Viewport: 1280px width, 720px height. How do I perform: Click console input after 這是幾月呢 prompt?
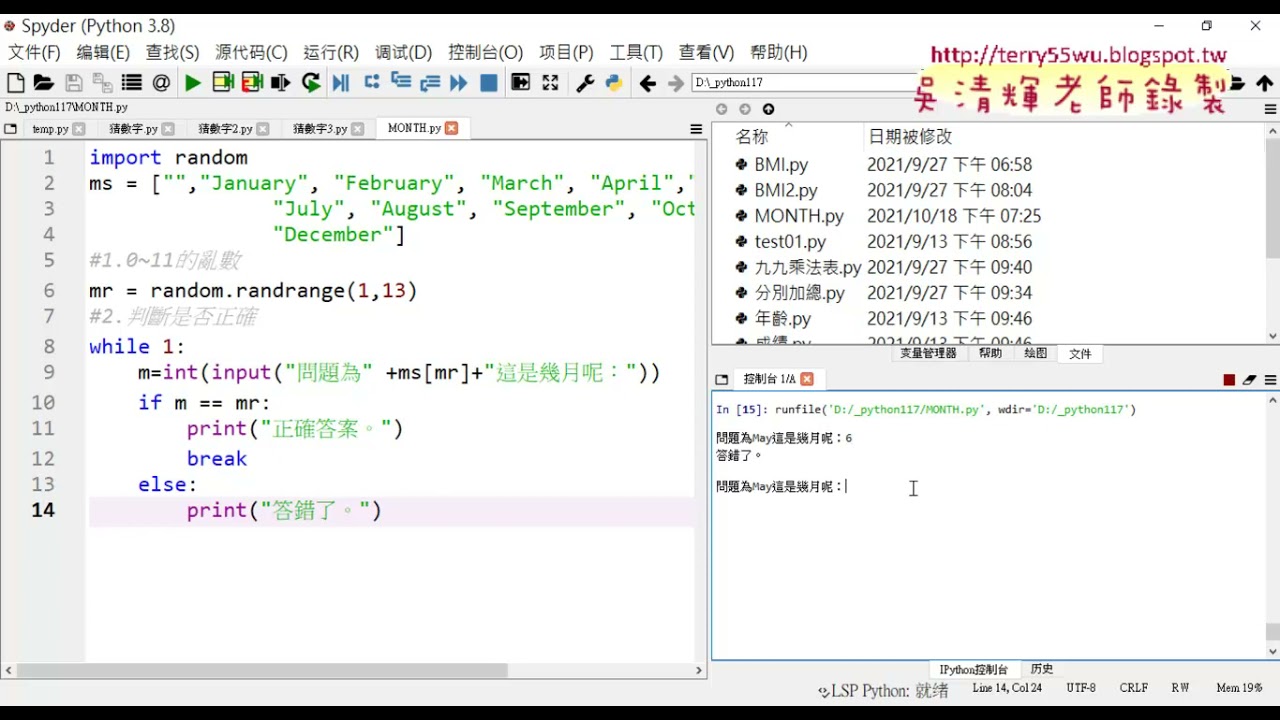[x=848, y=487]
